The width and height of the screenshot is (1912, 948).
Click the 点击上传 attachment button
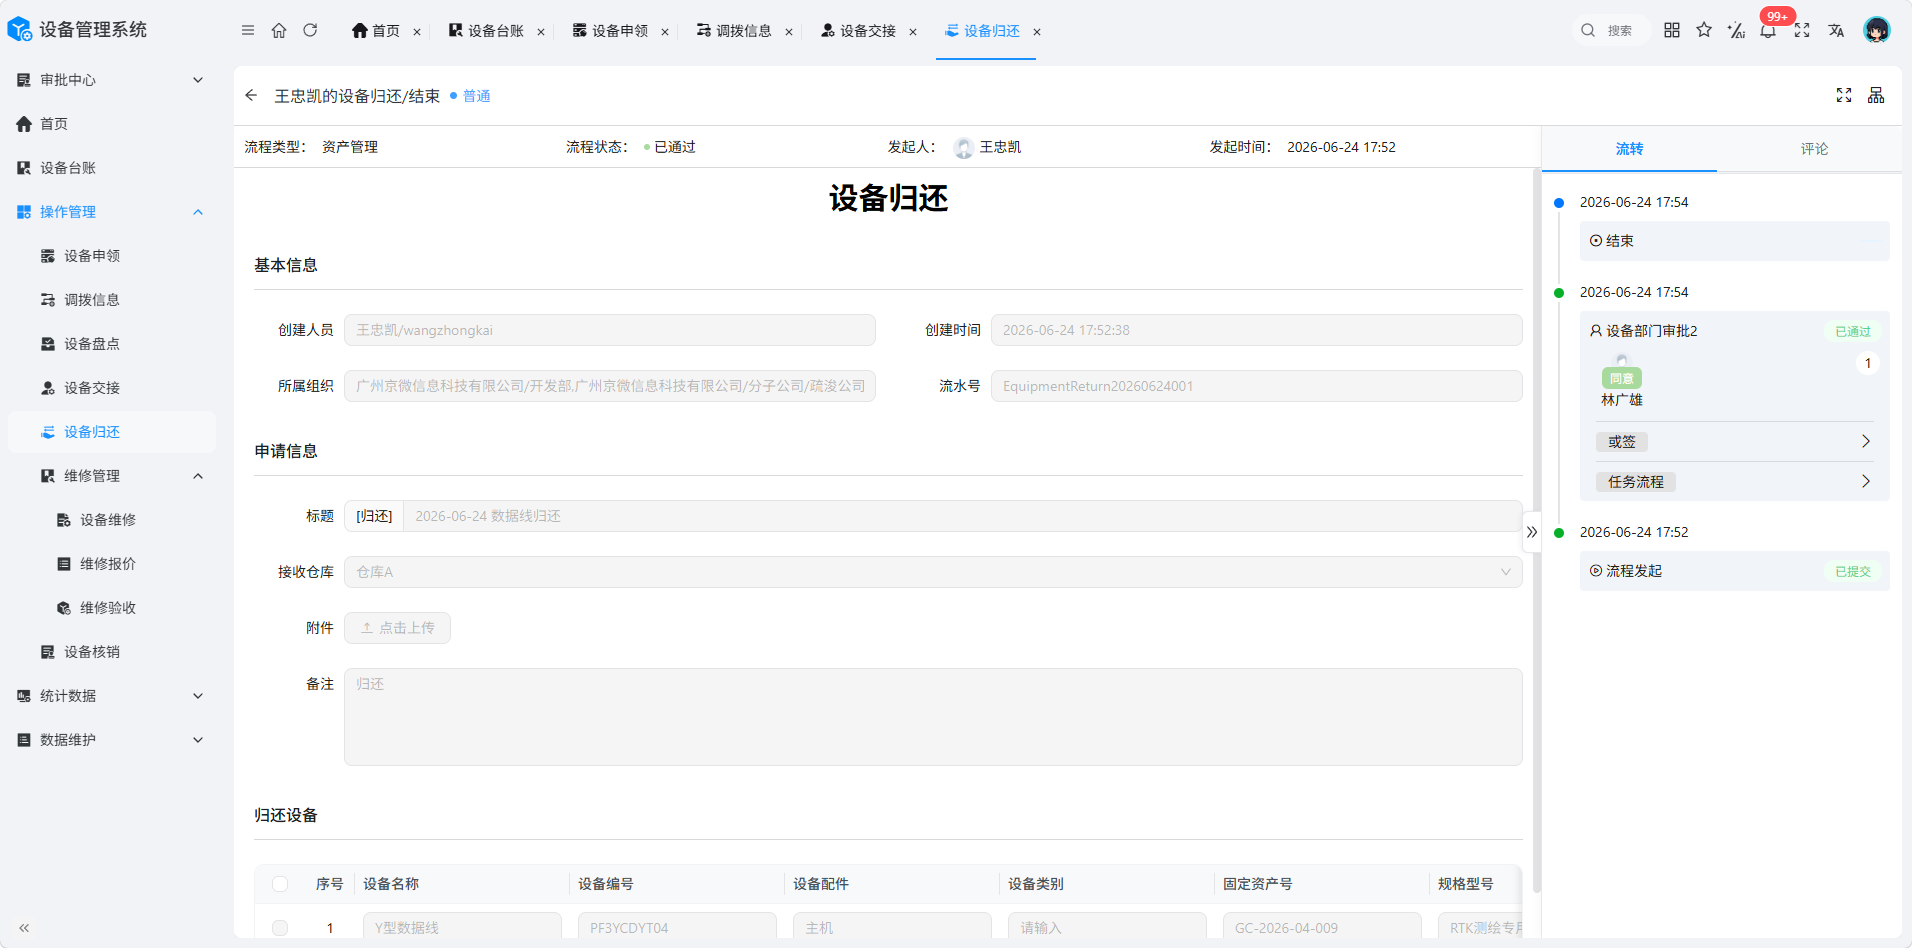click(397, 628)
